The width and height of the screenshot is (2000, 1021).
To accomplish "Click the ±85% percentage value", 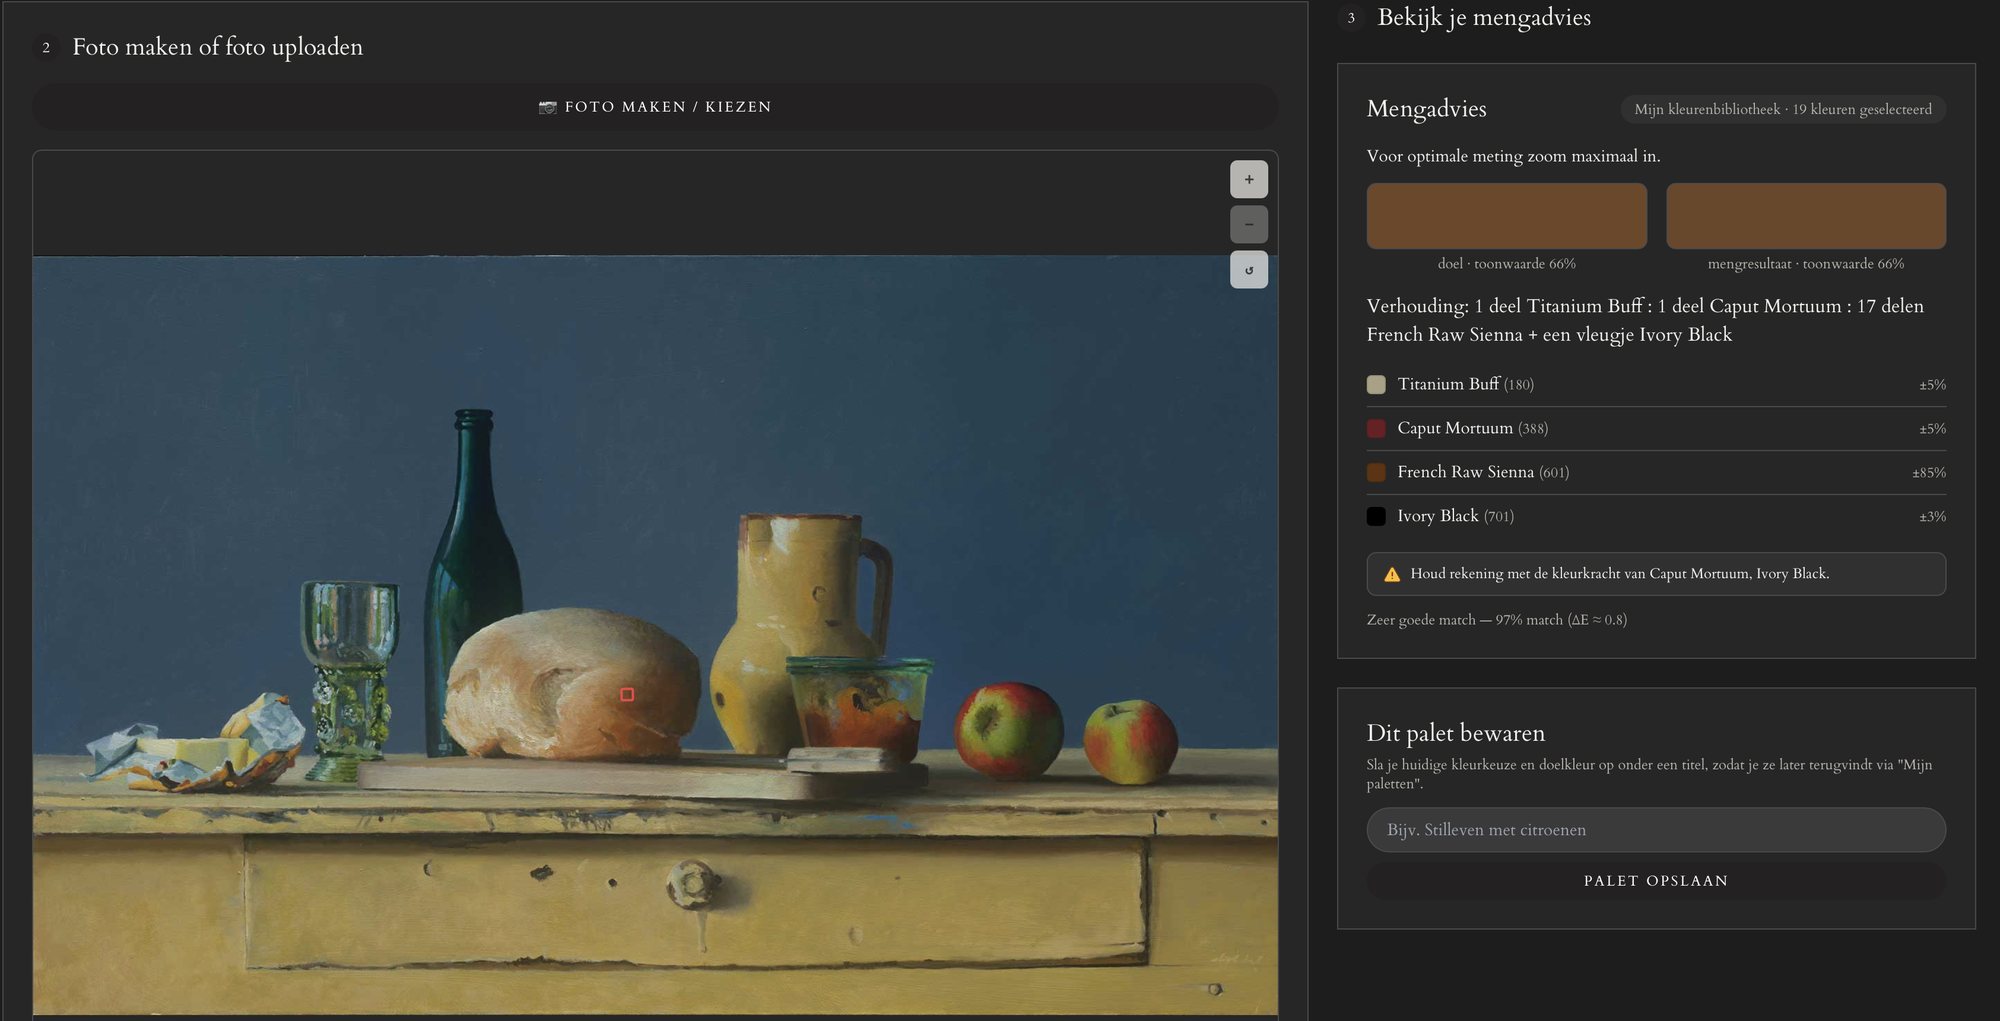I will pyautogui.click(x=1929, y=473).
